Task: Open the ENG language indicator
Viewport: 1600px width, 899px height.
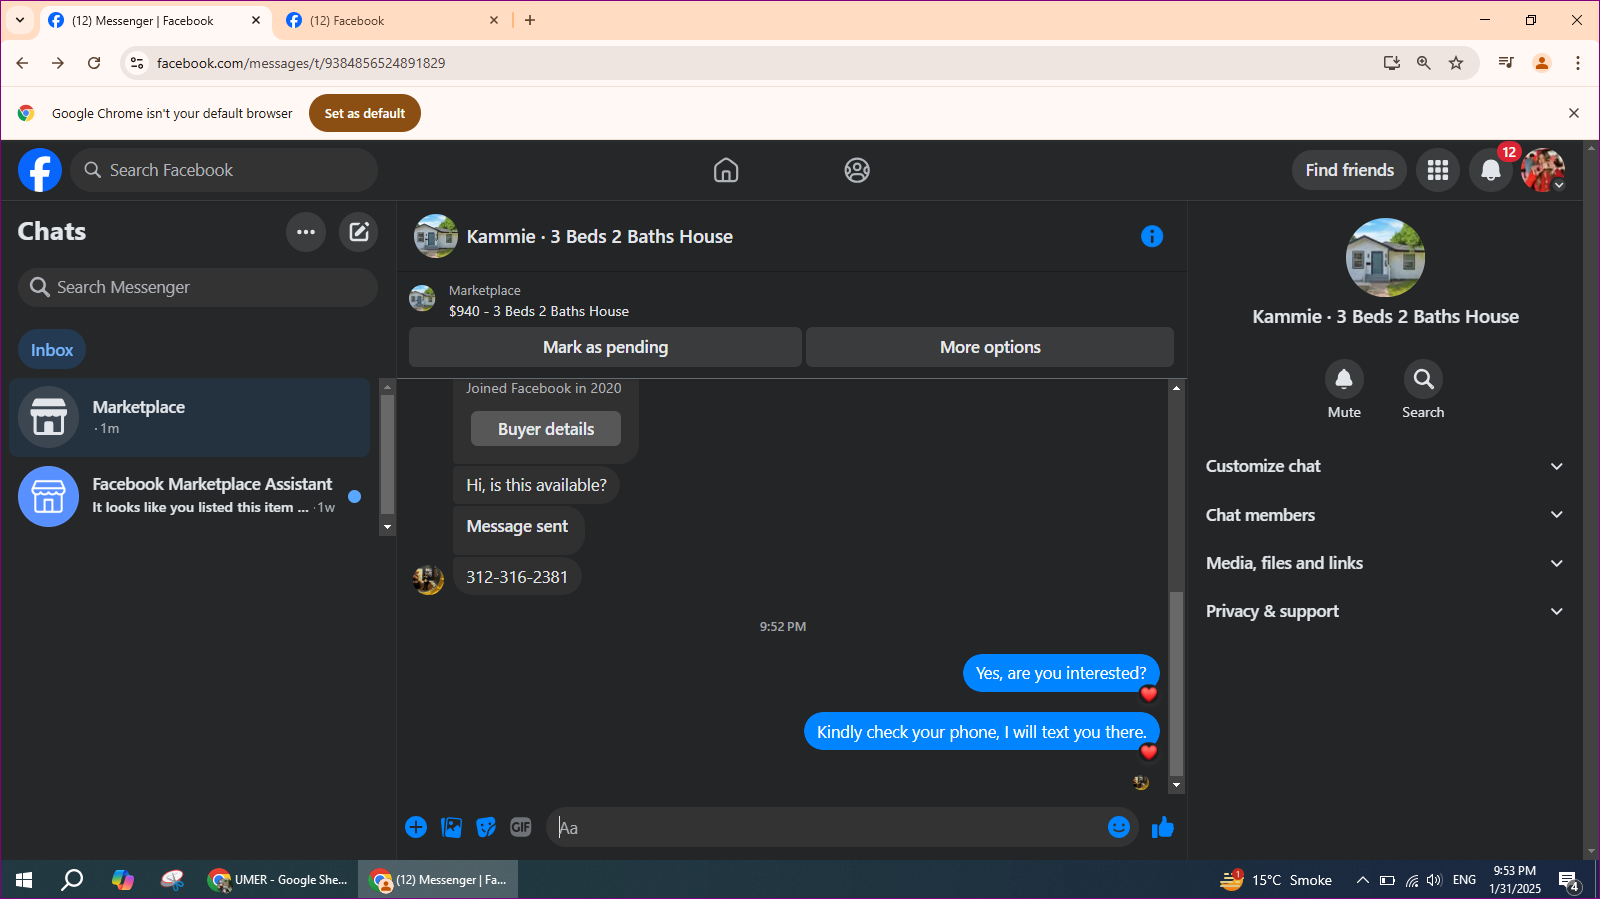Action: click(x=1464, y=880)
